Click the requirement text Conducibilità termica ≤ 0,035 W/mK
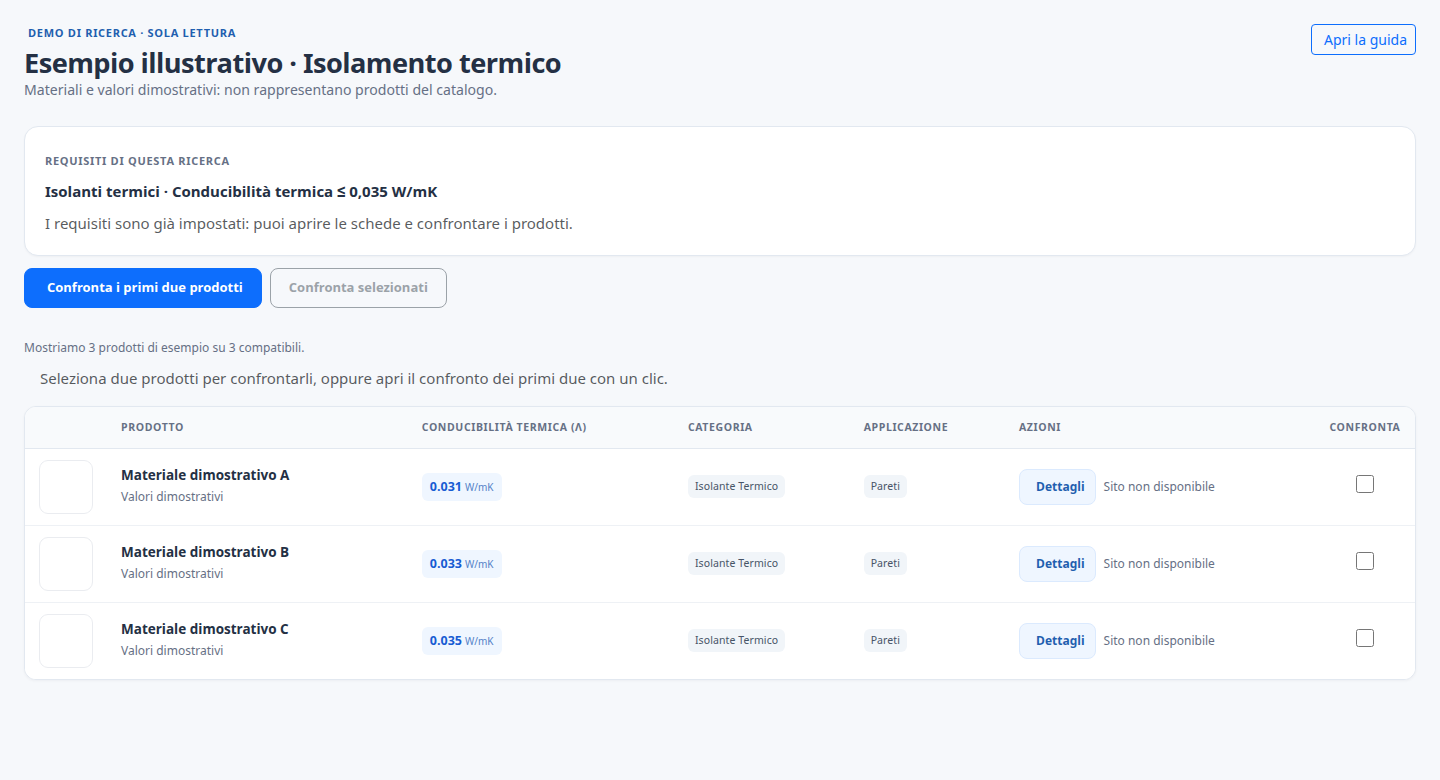 [305, 192]
